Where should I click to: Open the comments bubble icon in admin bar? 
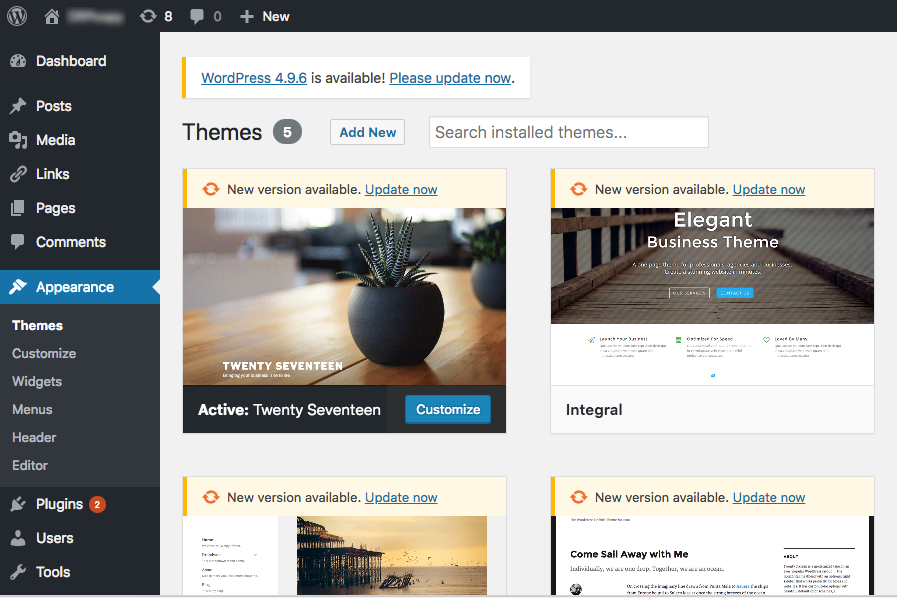[x=197, y=17]
